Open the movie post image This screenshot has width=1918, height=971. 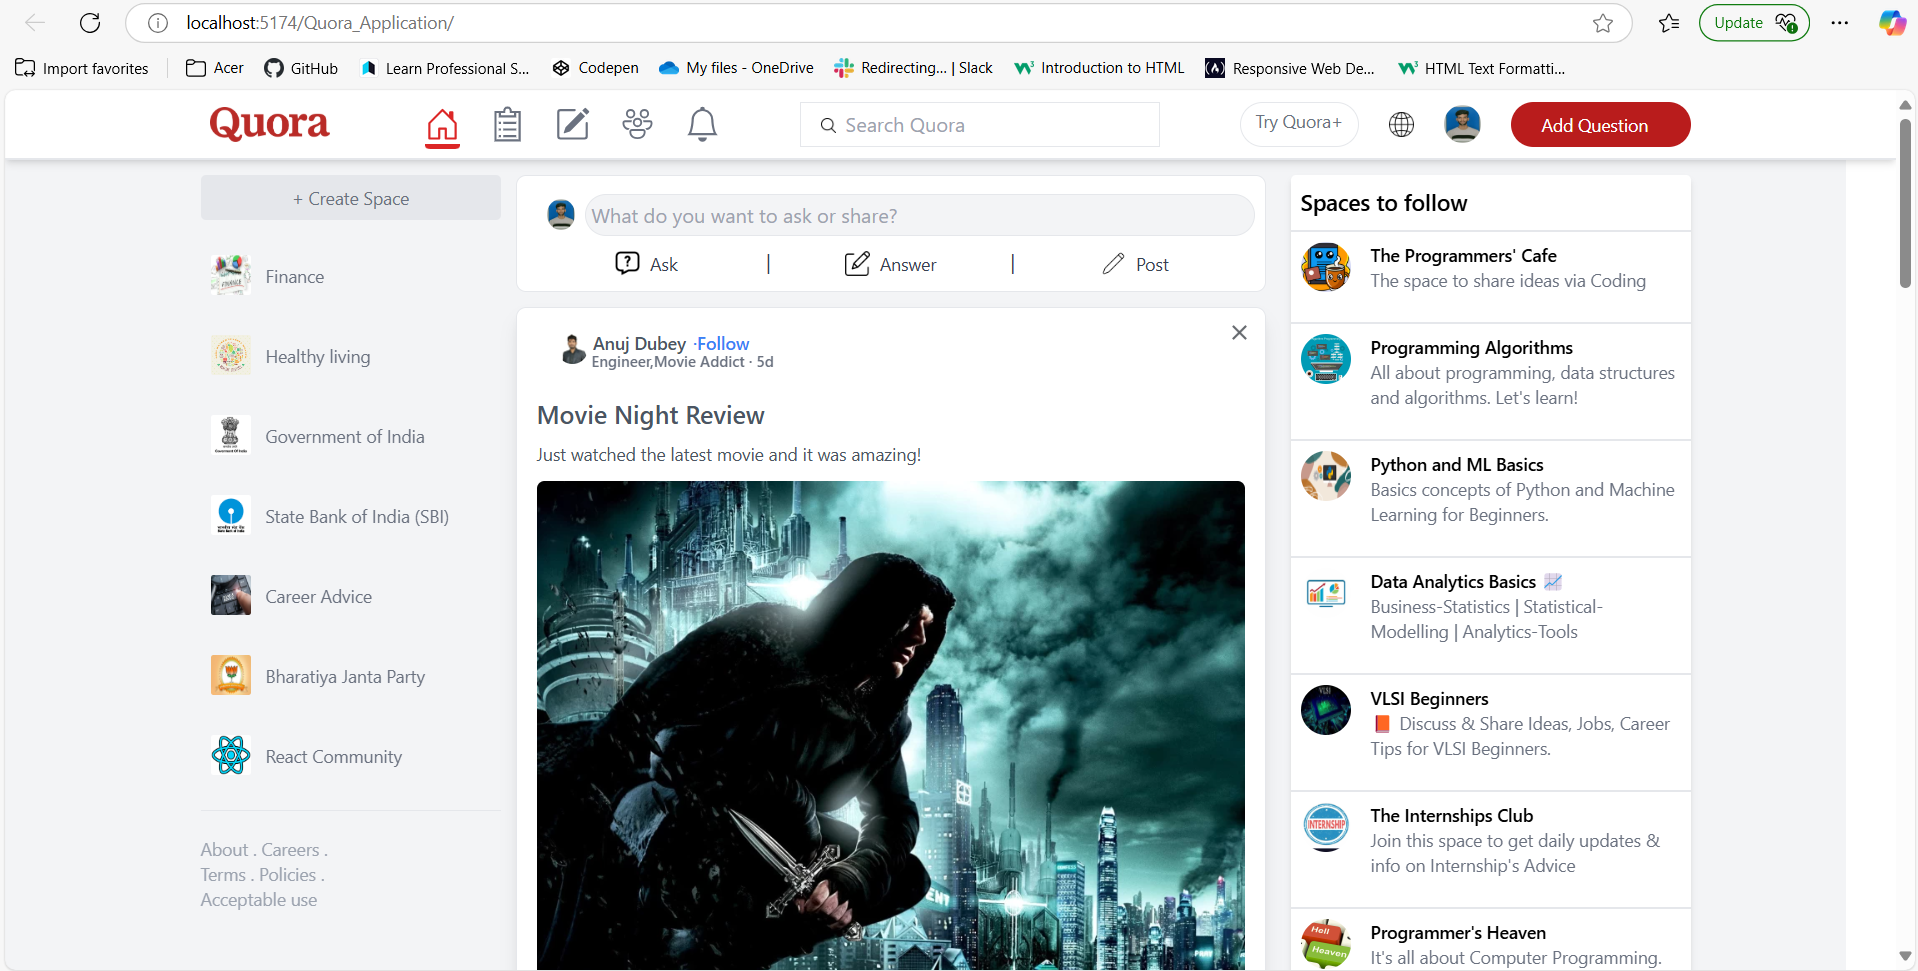pos(891,725)
